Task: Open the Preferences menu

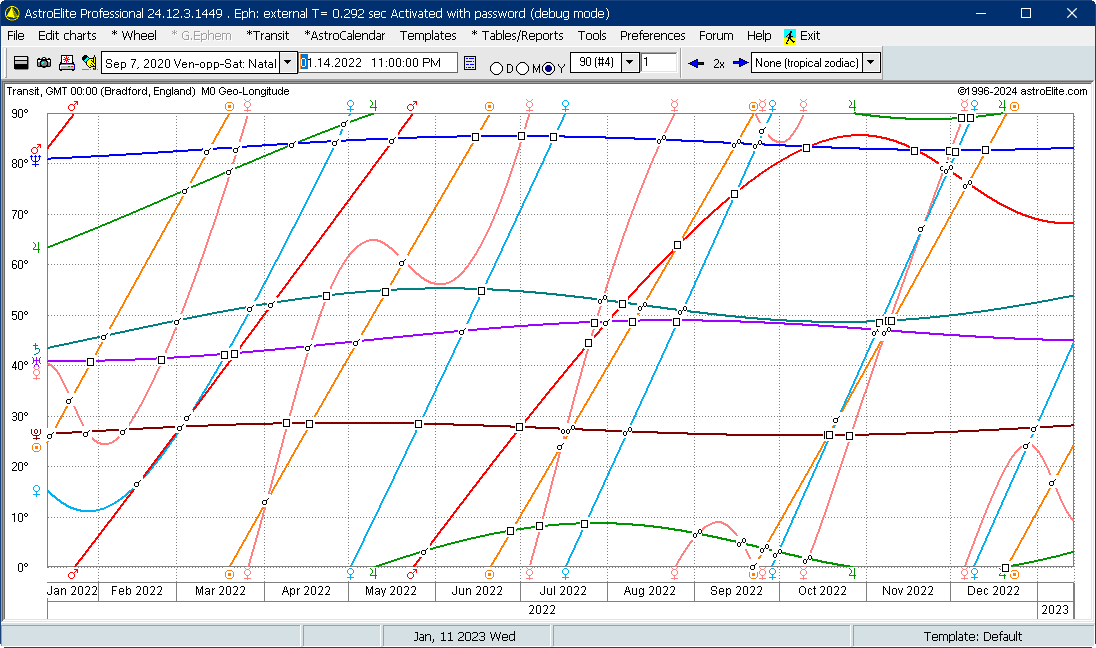Action: pyautogui.click(x=652, y=36)
